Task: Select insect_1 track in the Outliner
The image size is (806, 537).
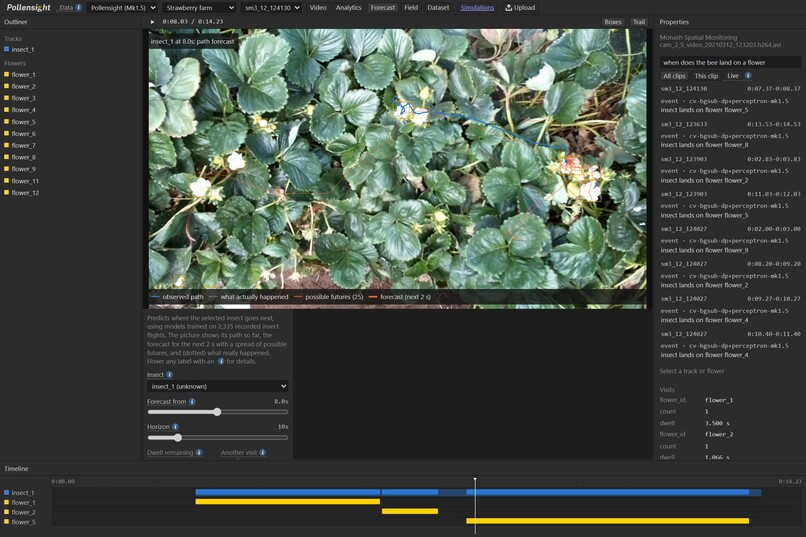Action: 23,49
